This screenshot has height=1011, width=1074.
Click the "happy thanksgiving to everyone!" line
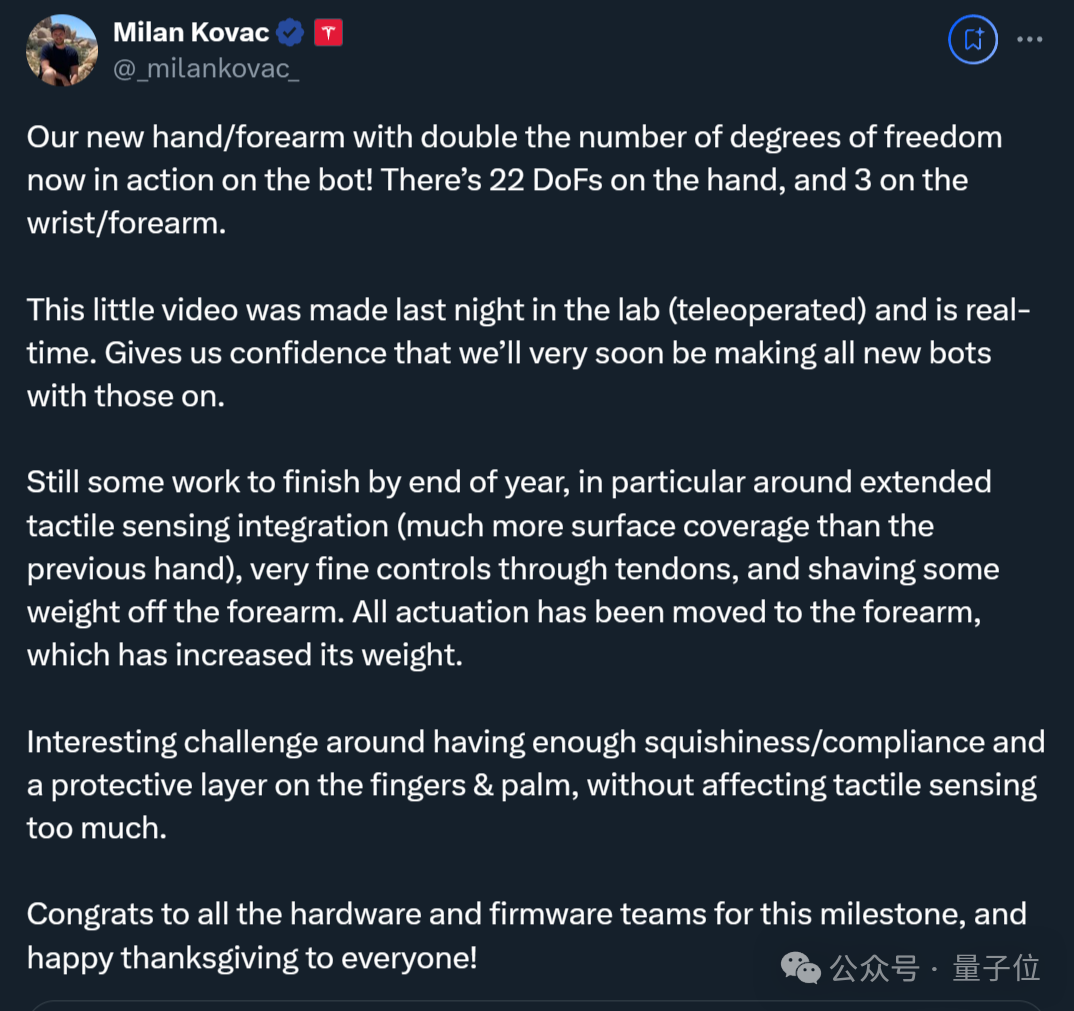(x=252, y=958)
